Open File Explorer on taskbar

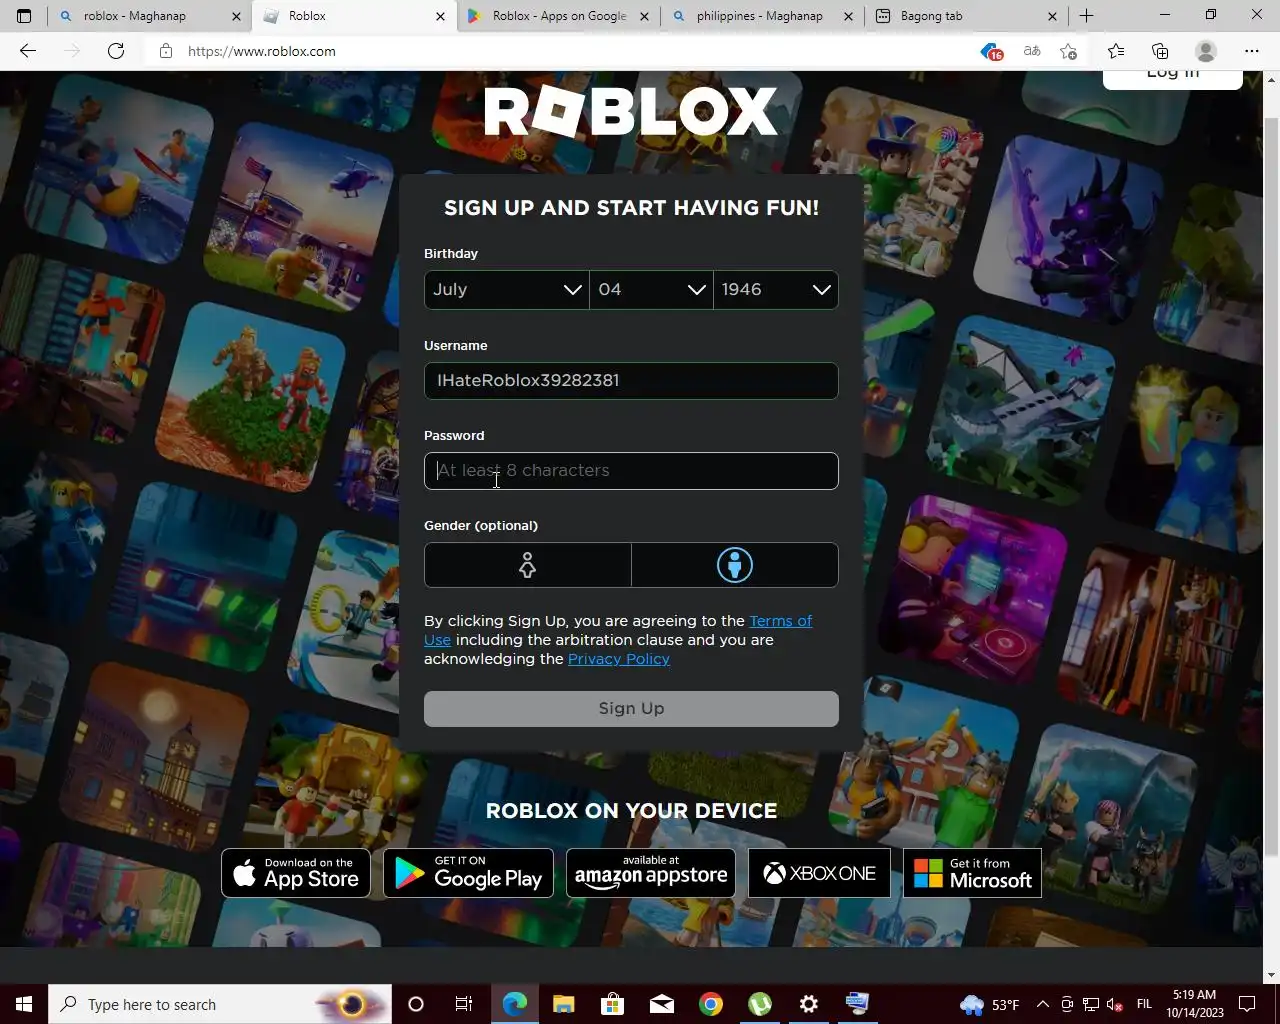(x=563, y=1004)
